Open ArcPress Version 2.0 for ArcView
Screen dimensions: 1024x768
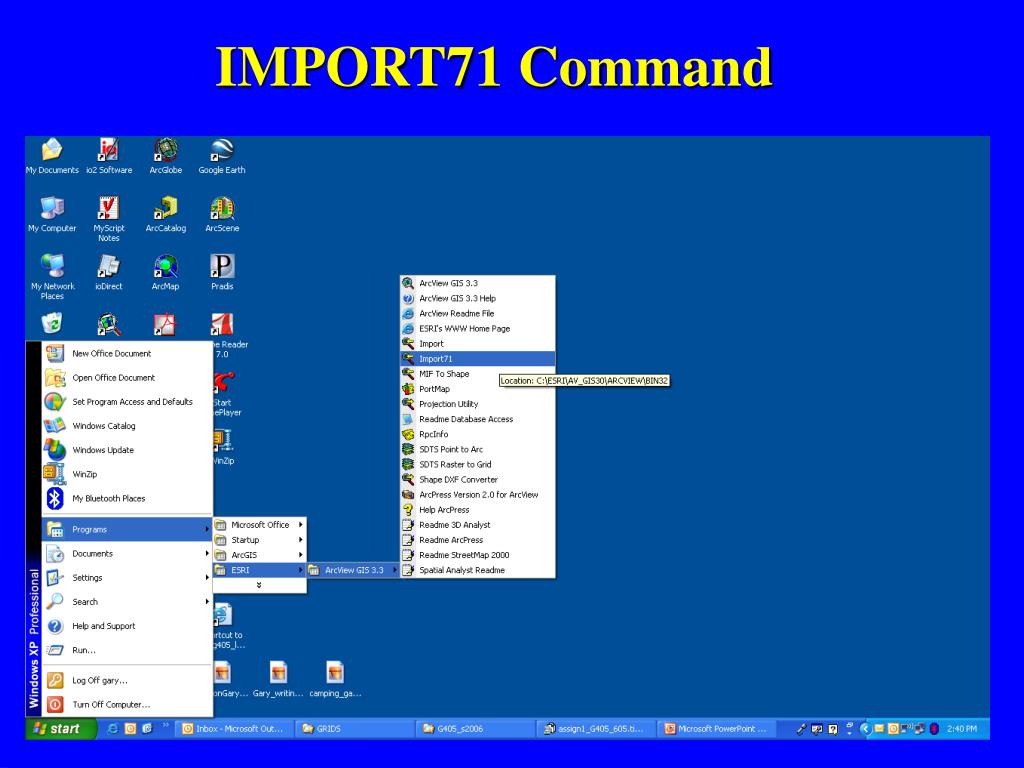478,494
